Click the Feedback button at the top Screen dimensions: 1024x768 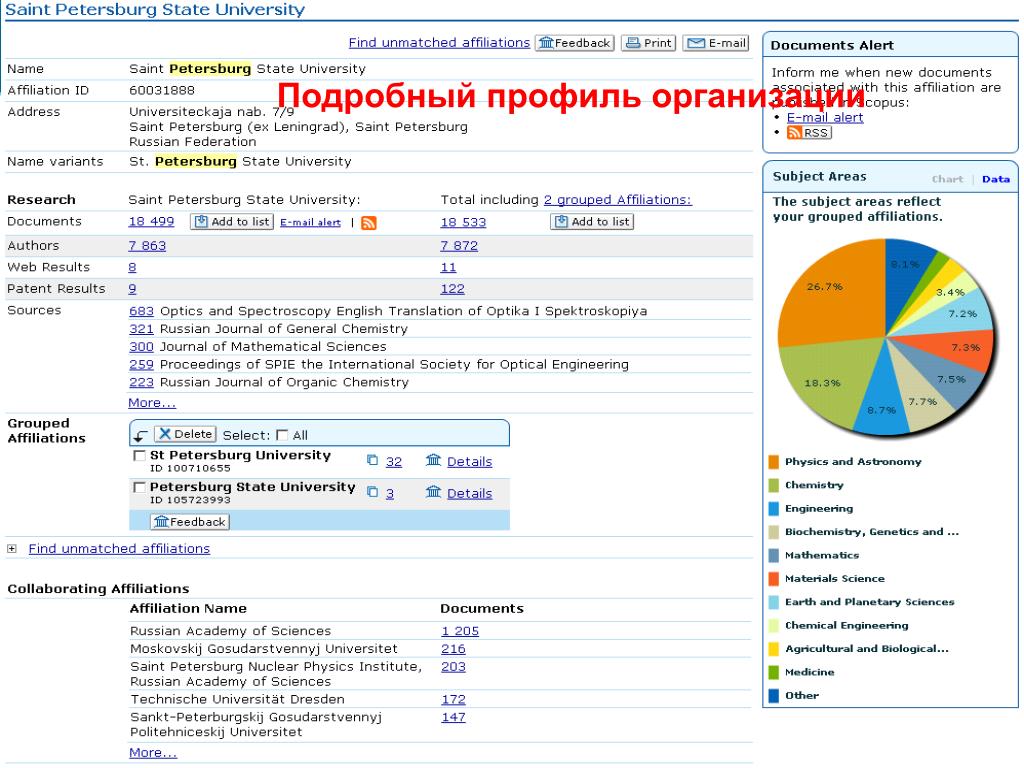(x=575, y=43)
